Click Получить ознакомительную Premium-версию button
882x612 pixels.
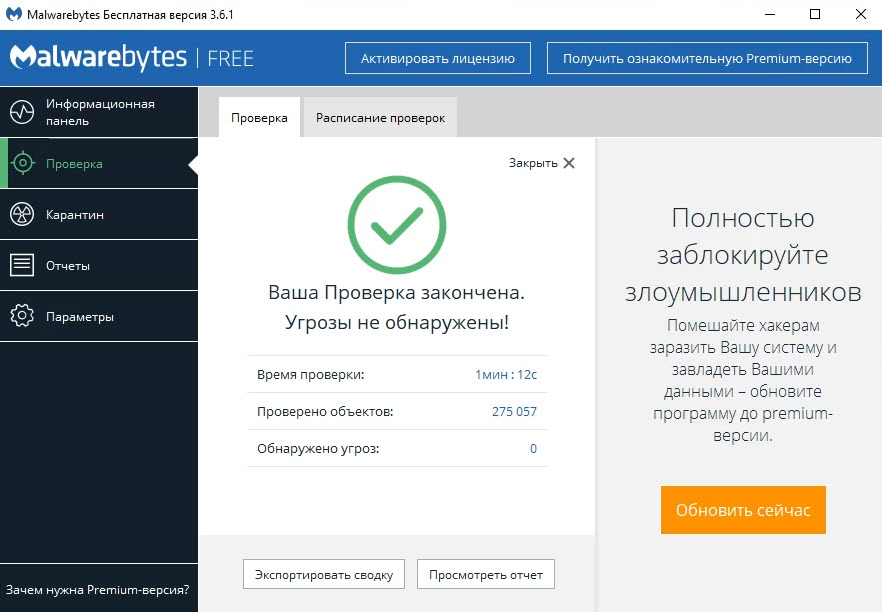click(x=707, y=58)
